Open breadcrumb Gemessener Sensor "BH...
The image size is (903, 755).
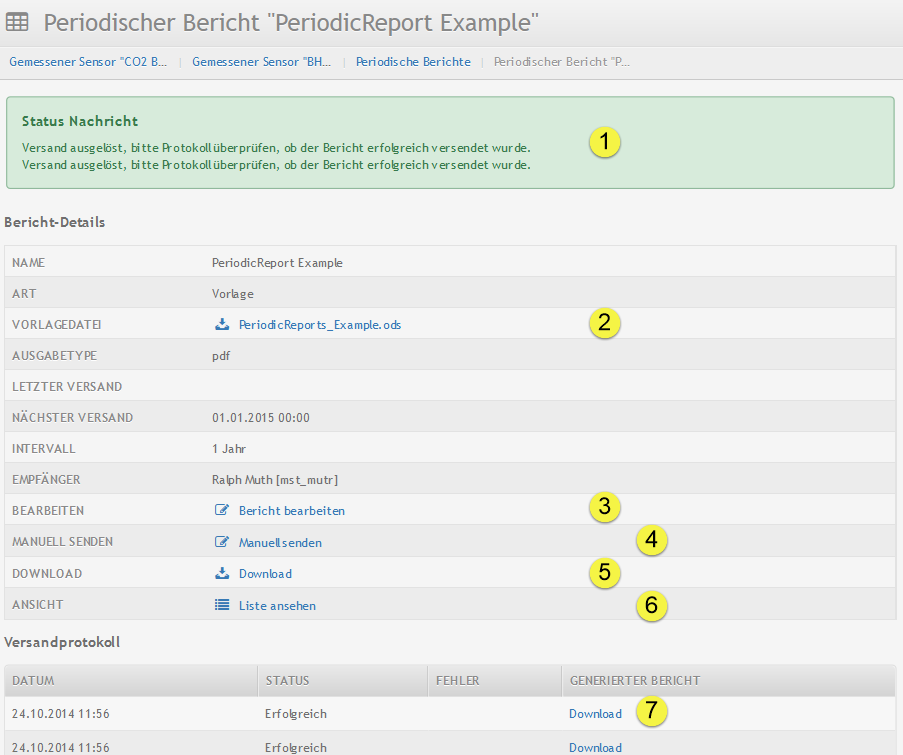click(261, 62)
